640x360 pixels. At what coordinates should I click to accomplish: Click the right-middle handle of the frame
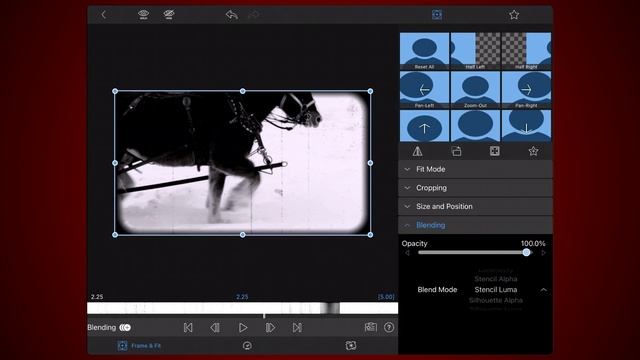coord(370,163)
